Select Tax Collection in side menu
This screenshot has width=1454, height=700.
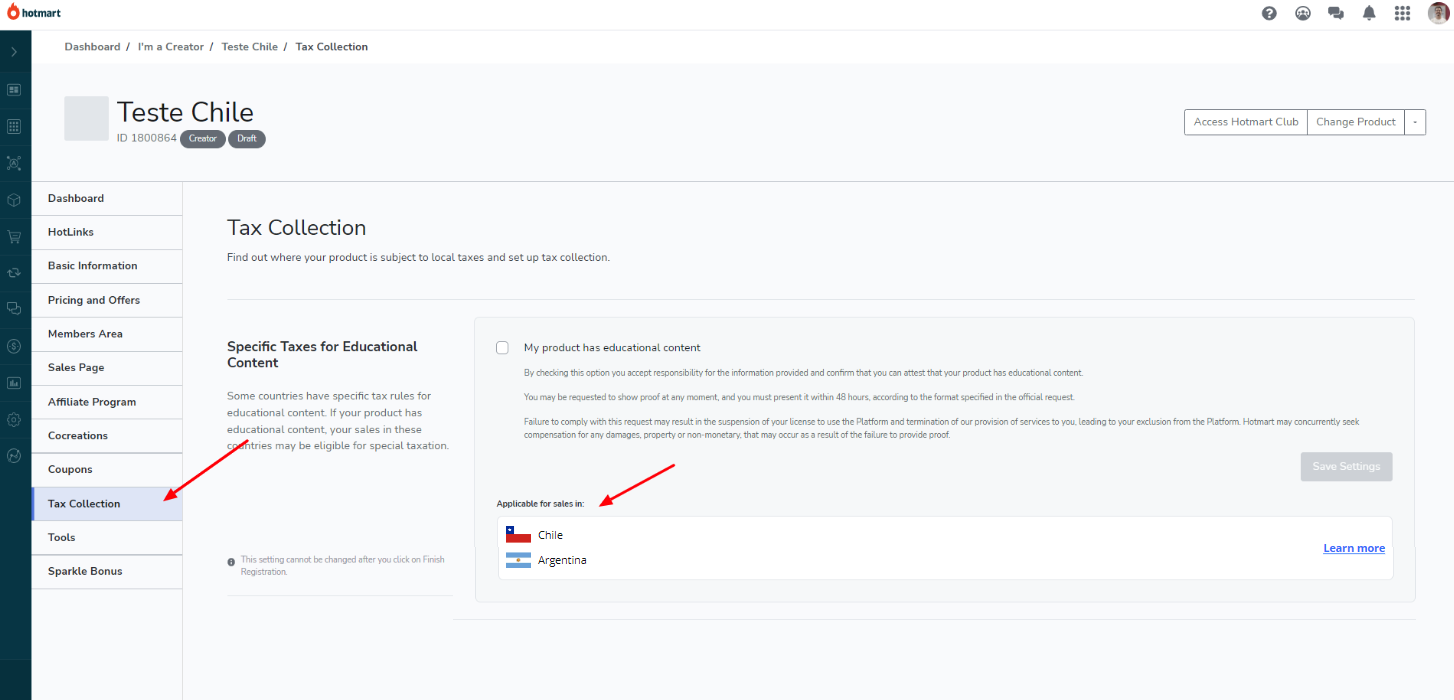tap(107, 504)
